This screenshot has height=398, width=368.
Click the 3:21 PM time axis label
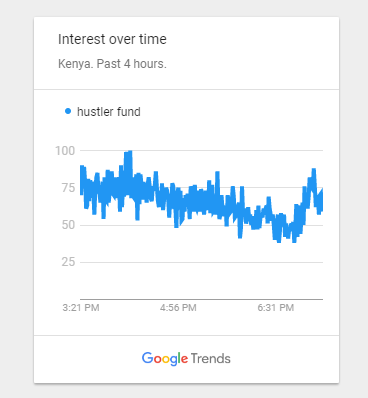coord(81,307)
